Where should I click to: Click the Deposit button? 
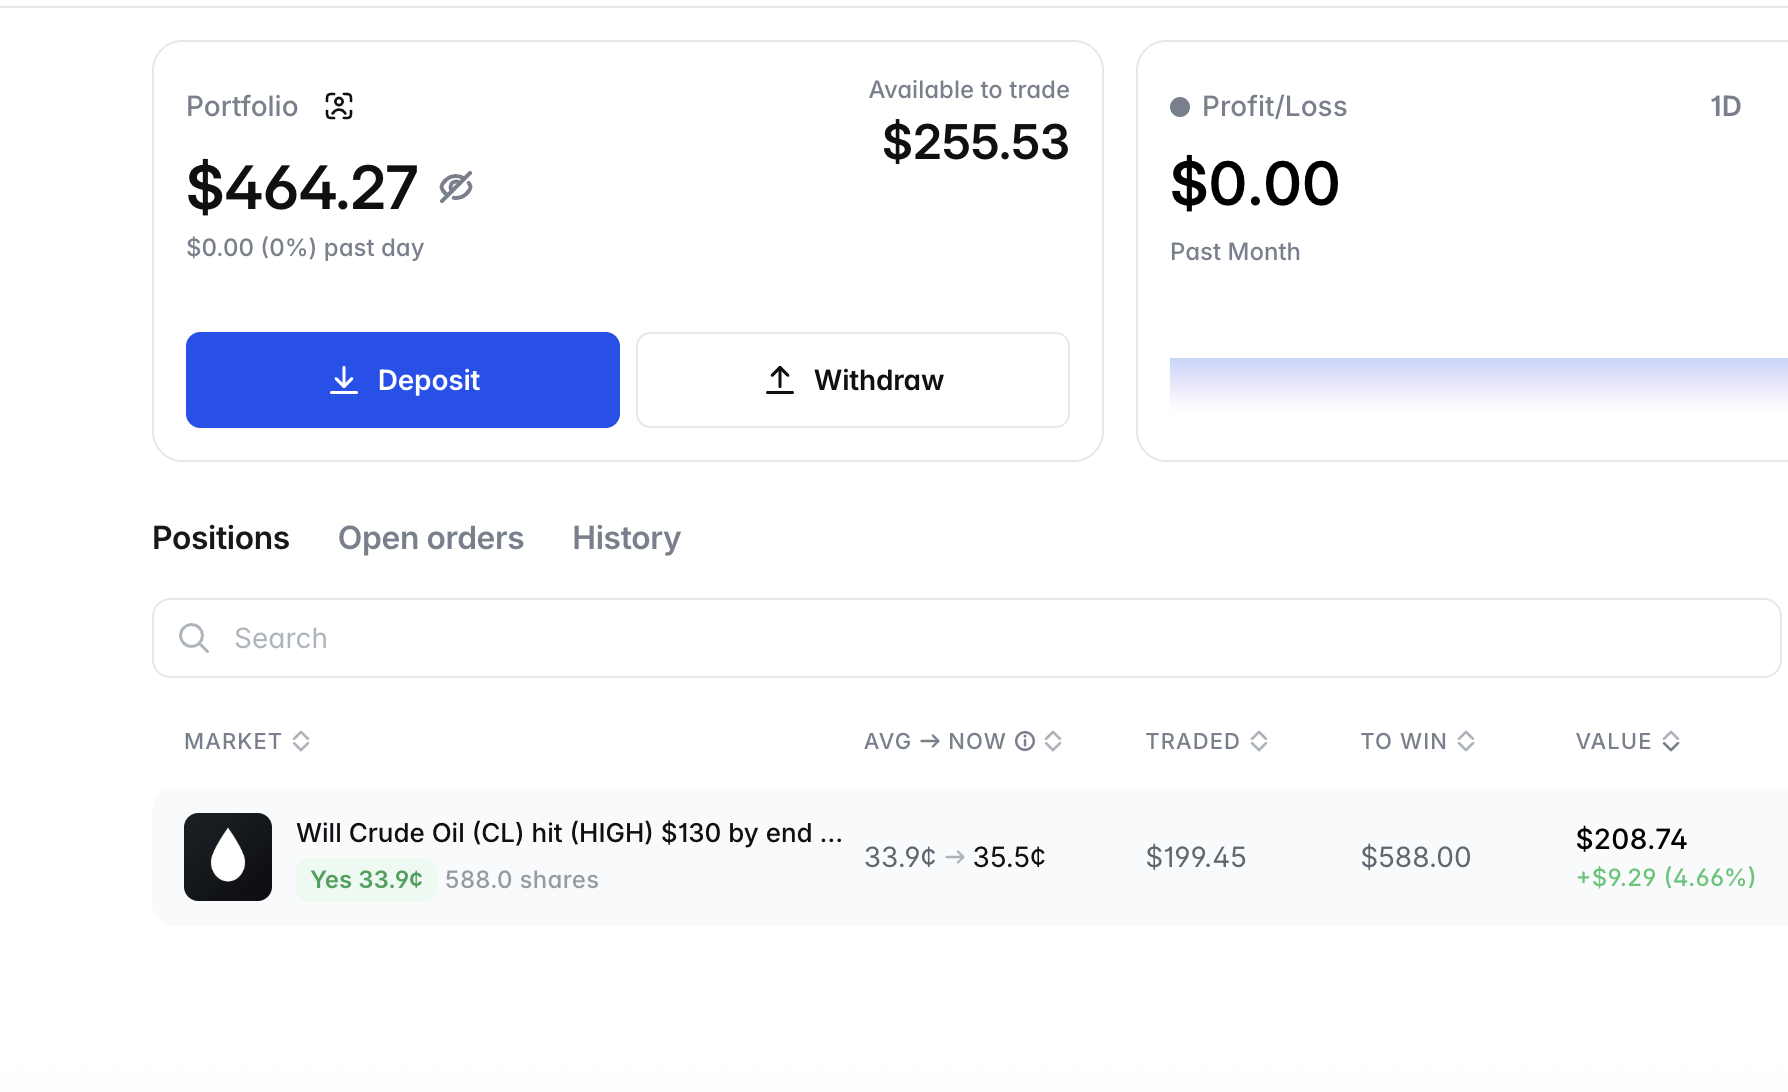point(402,380)
